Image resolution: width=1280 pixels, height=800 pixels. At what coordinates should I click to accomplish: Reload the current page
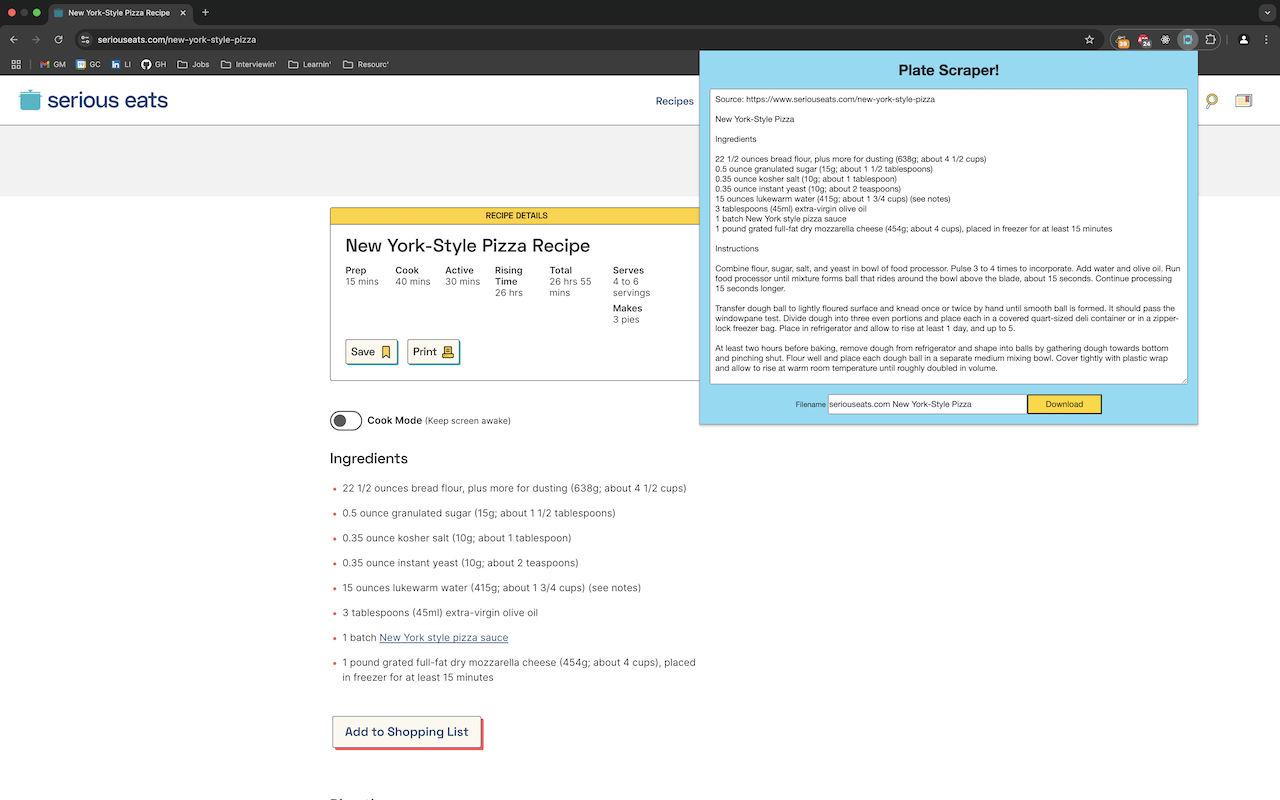(59, 40)
